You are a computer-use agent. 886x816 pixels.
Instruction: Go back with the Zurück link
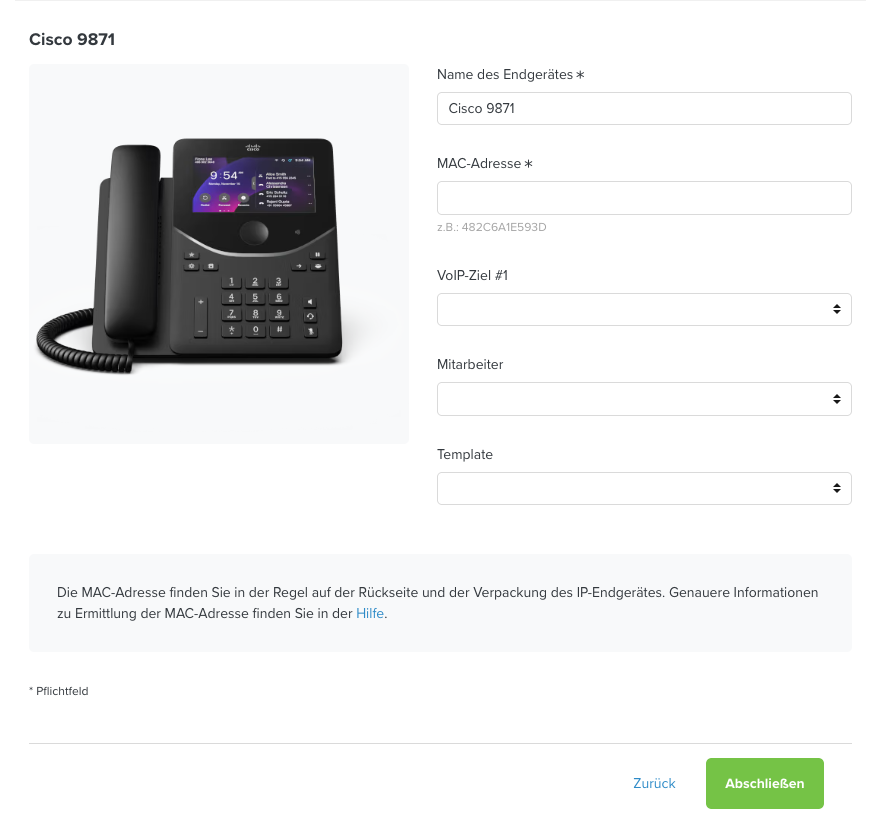(x=654, y=783)
